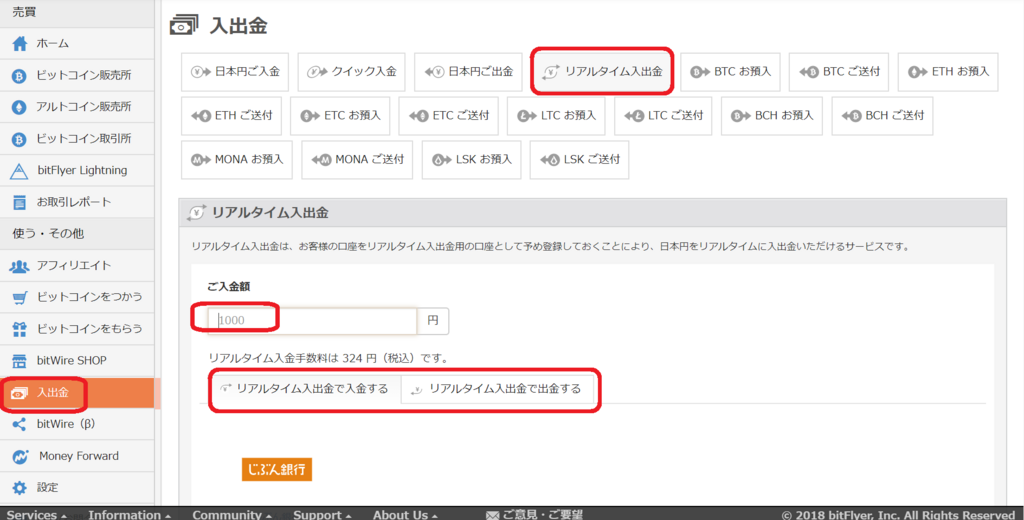Select the MONA お預入 tab
Screen dimensions: 1024x520
click(236, 159)
